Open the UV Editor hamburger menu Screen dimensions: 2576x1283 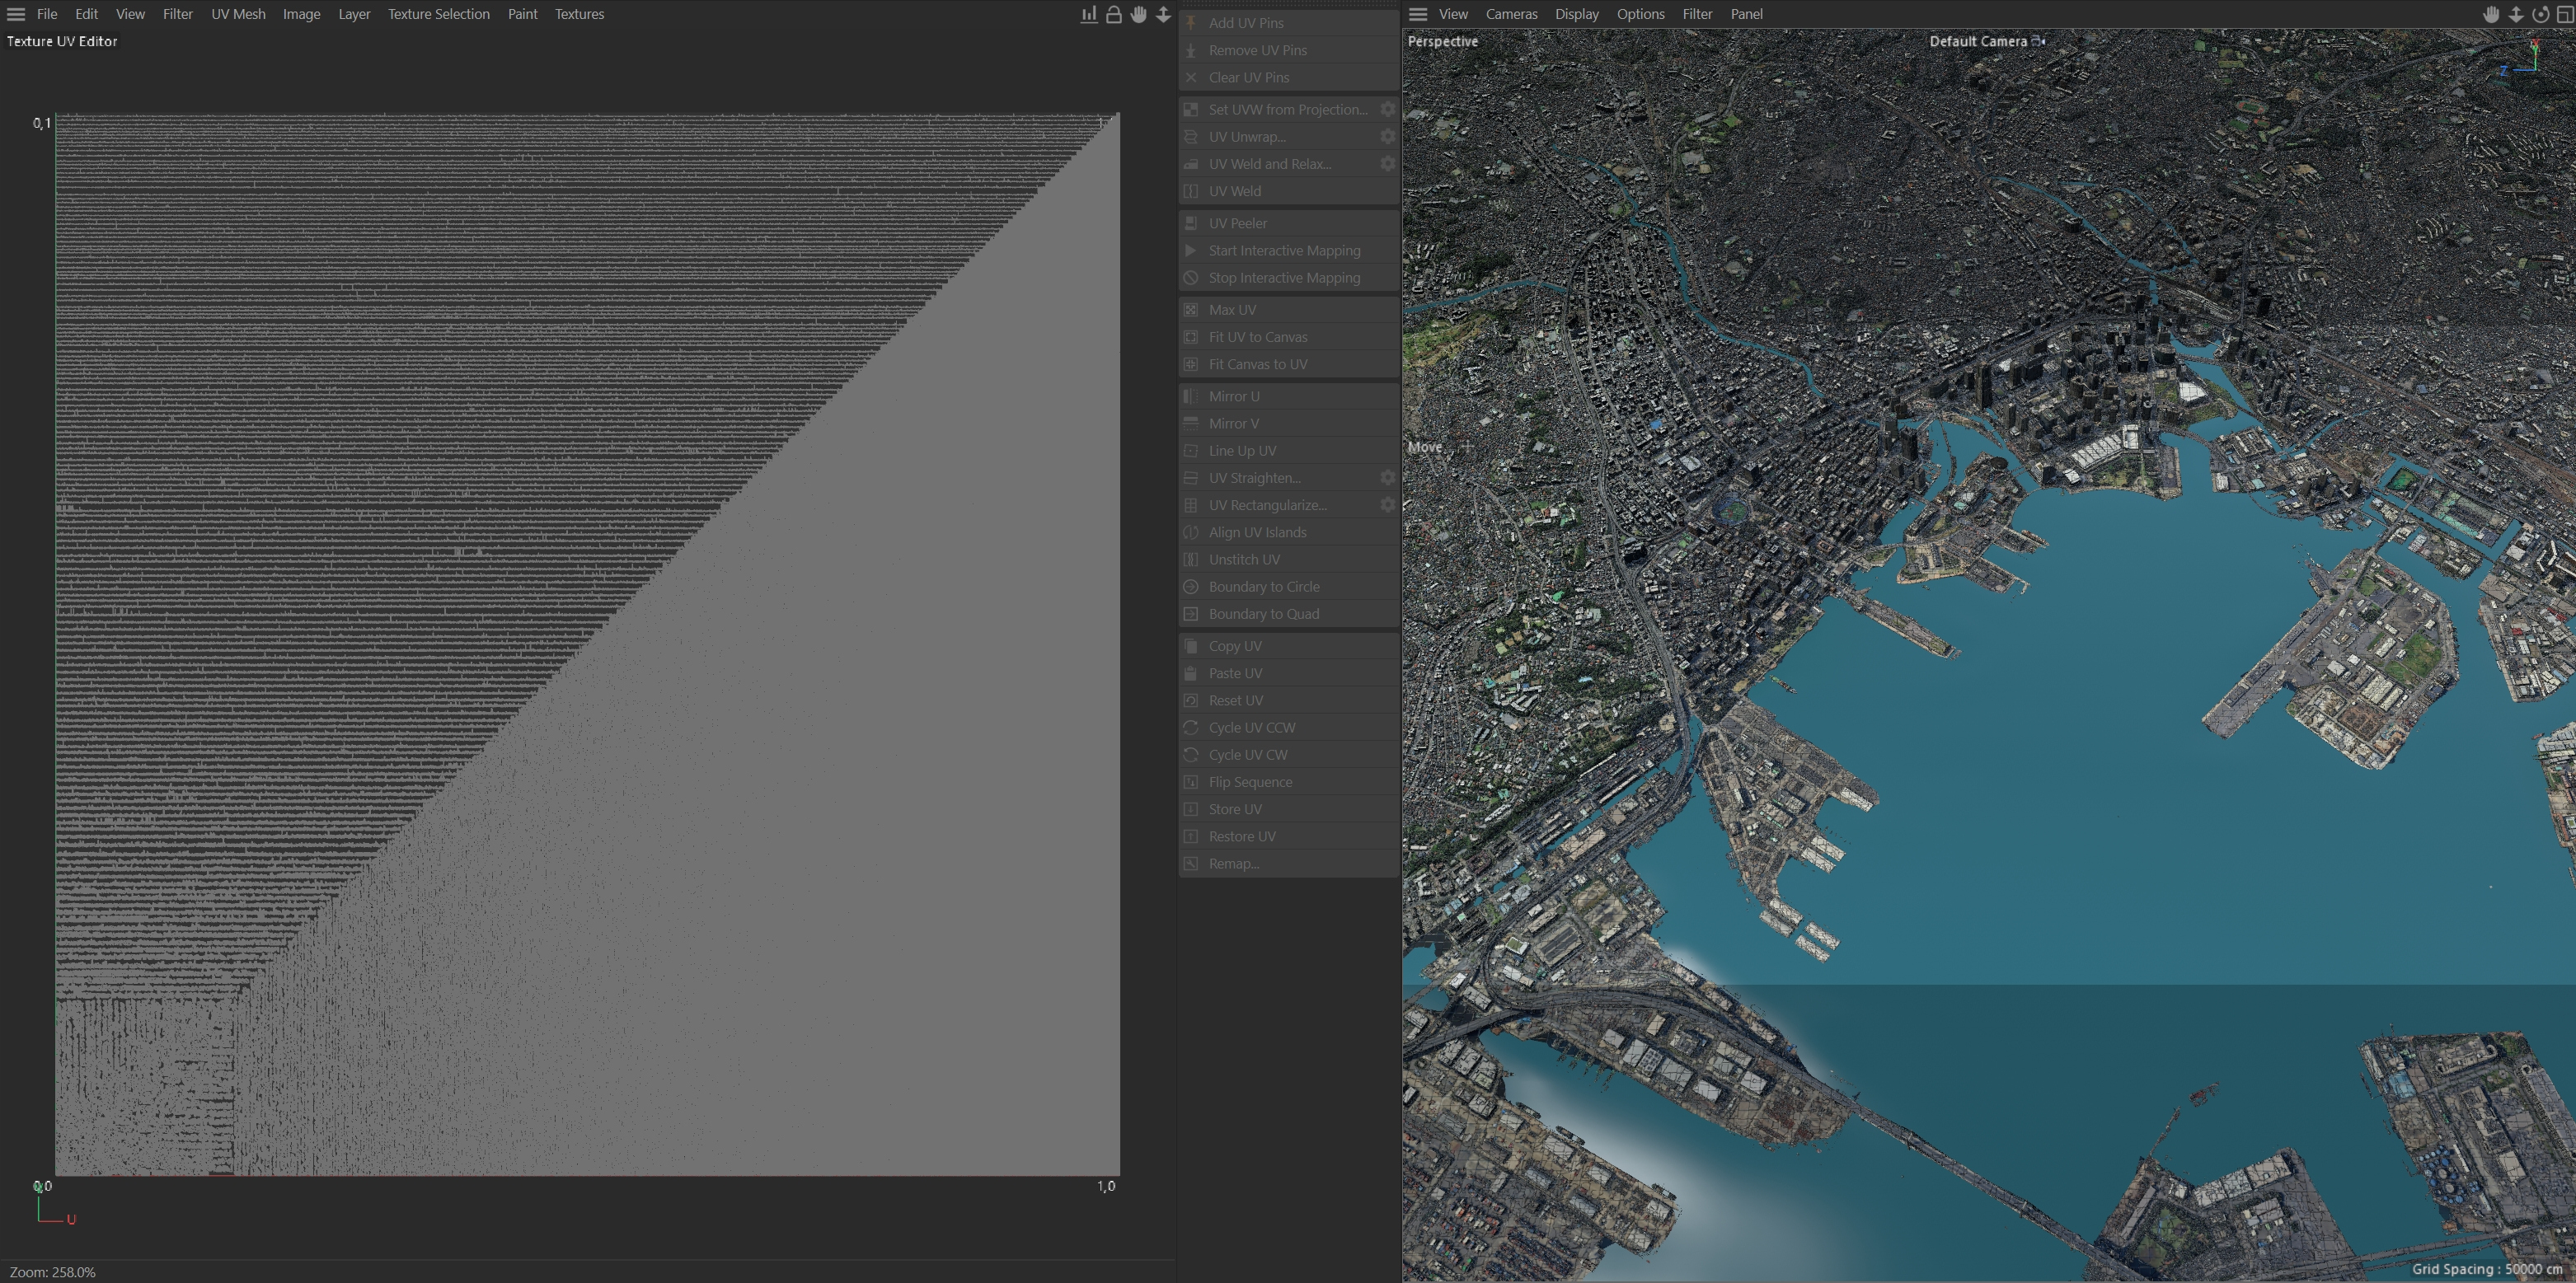[x=16, y=14]
